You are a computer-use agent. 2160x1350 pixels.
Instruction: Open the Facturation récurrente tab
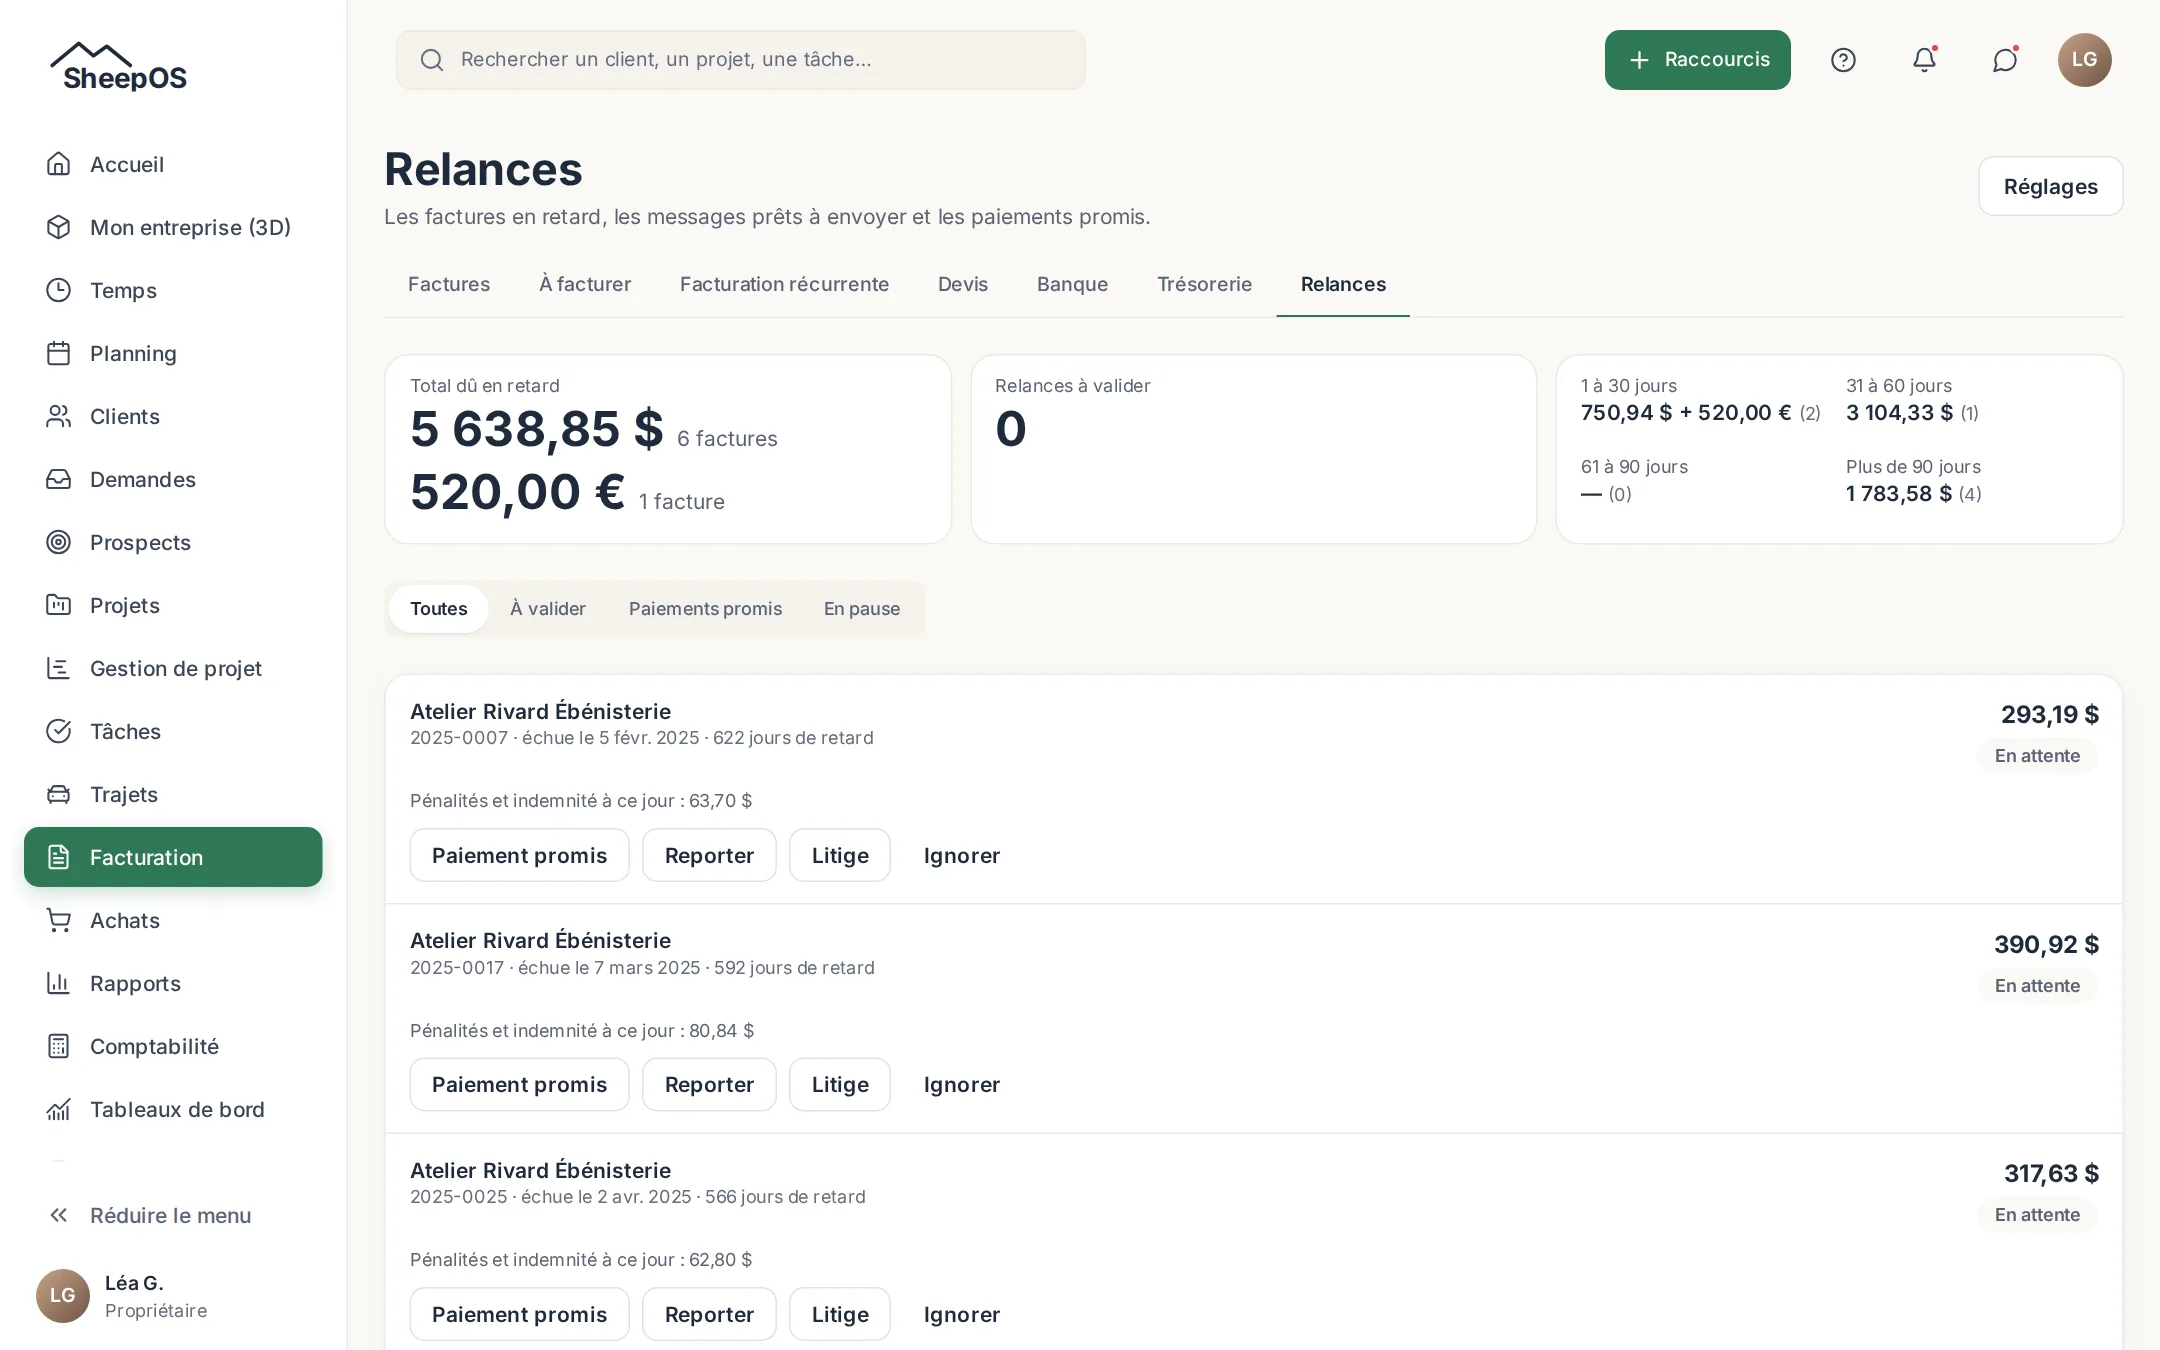784,284
